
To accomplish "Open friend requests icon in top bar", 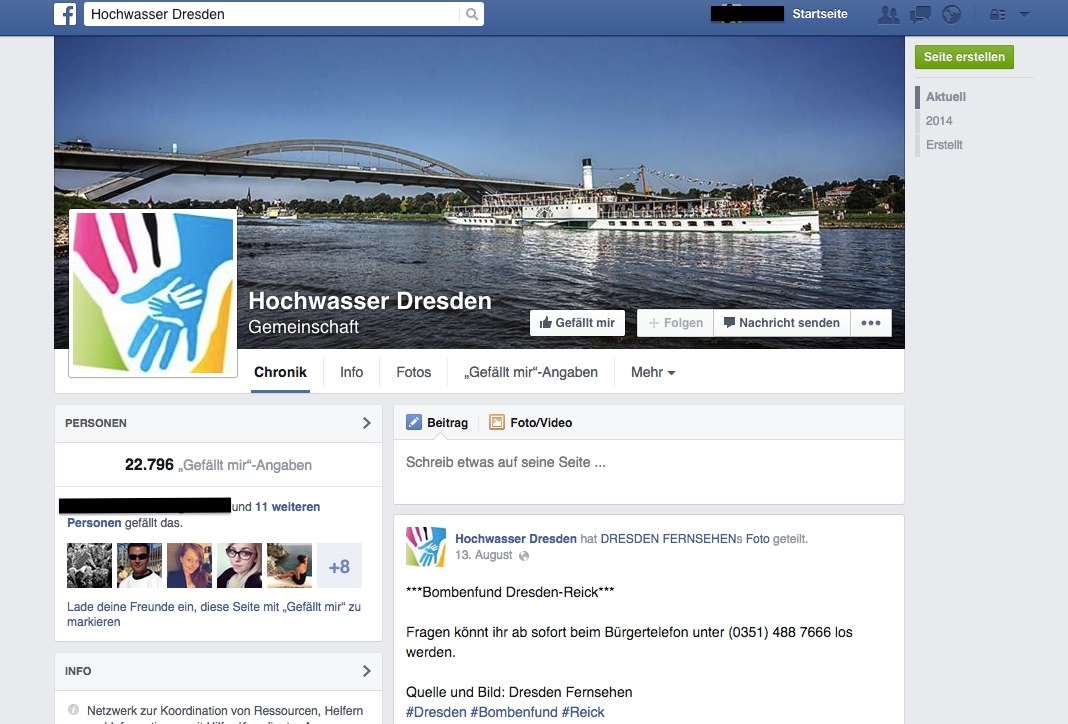I will (888, 14).
